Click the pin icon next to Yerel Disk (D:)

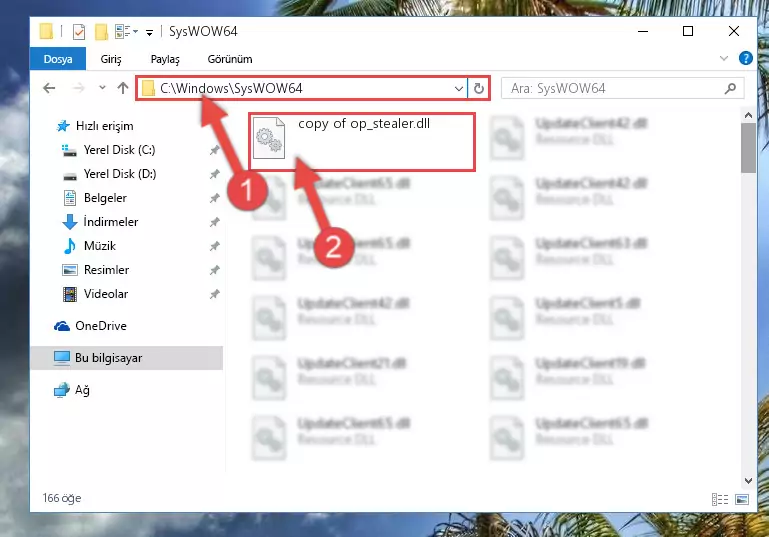(214, 174)
